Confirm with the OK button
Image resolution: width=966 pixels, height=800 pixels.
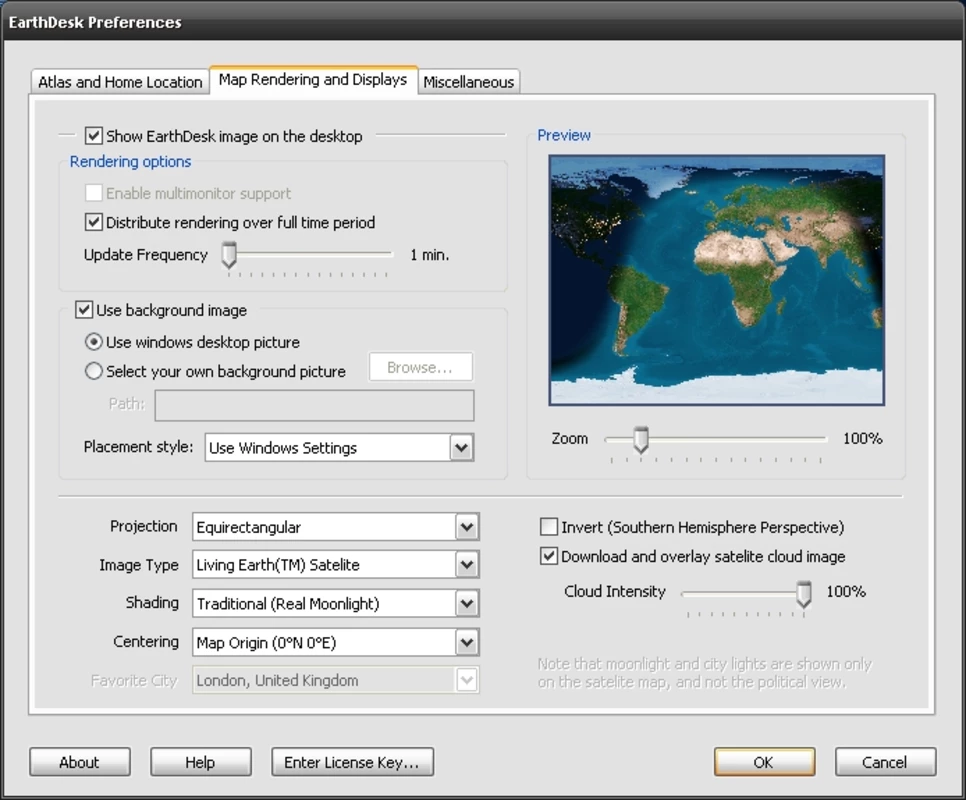(764, 762)
